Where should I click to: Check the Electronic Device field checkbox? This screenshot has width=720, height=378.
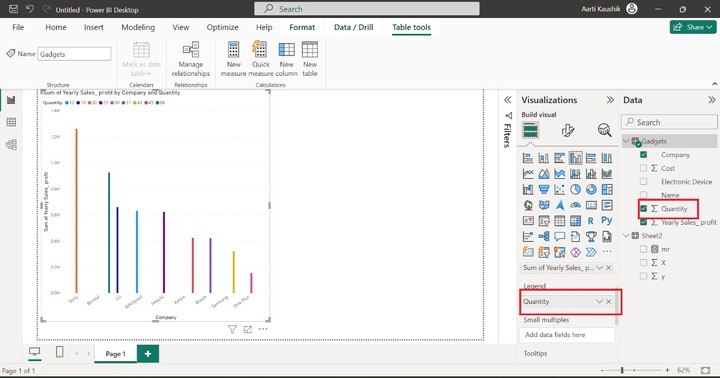(x=643, y=182)
